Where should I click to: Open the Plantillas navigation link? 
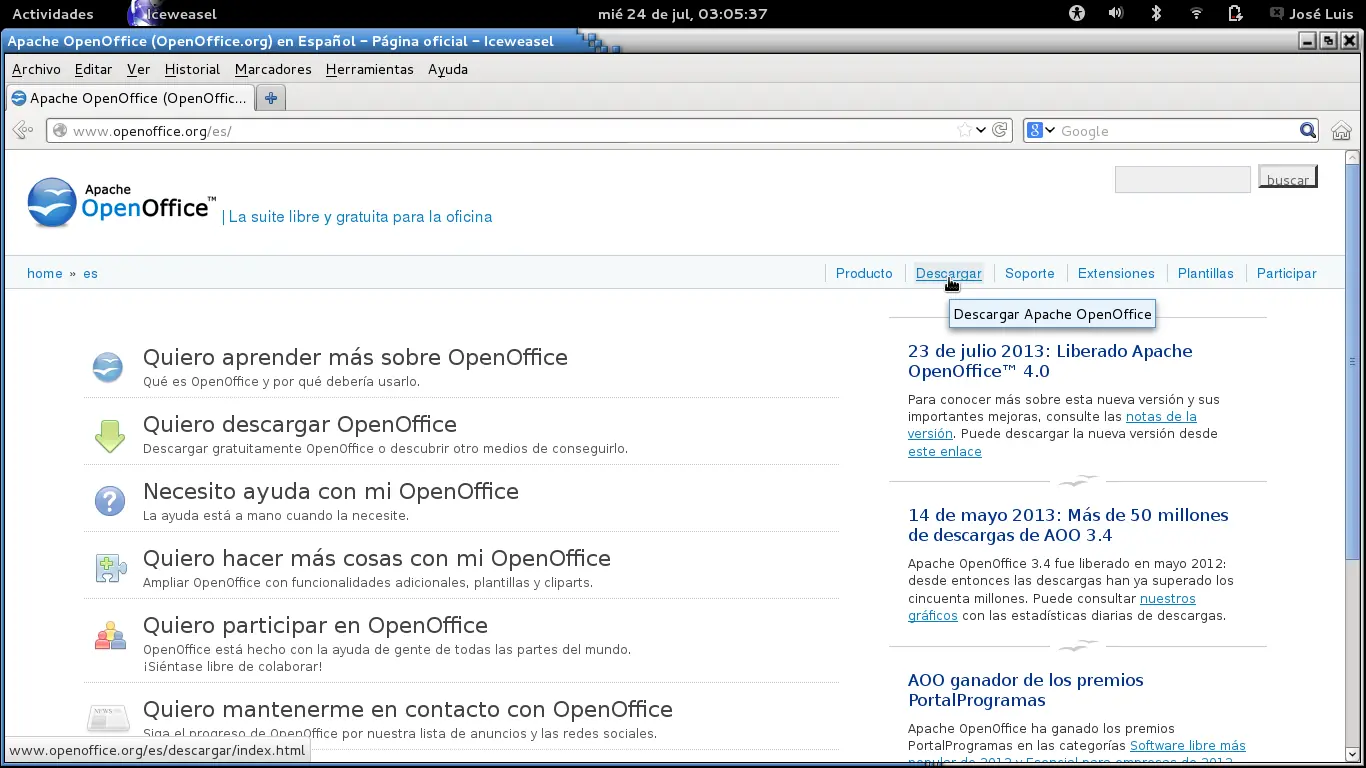1206,273
